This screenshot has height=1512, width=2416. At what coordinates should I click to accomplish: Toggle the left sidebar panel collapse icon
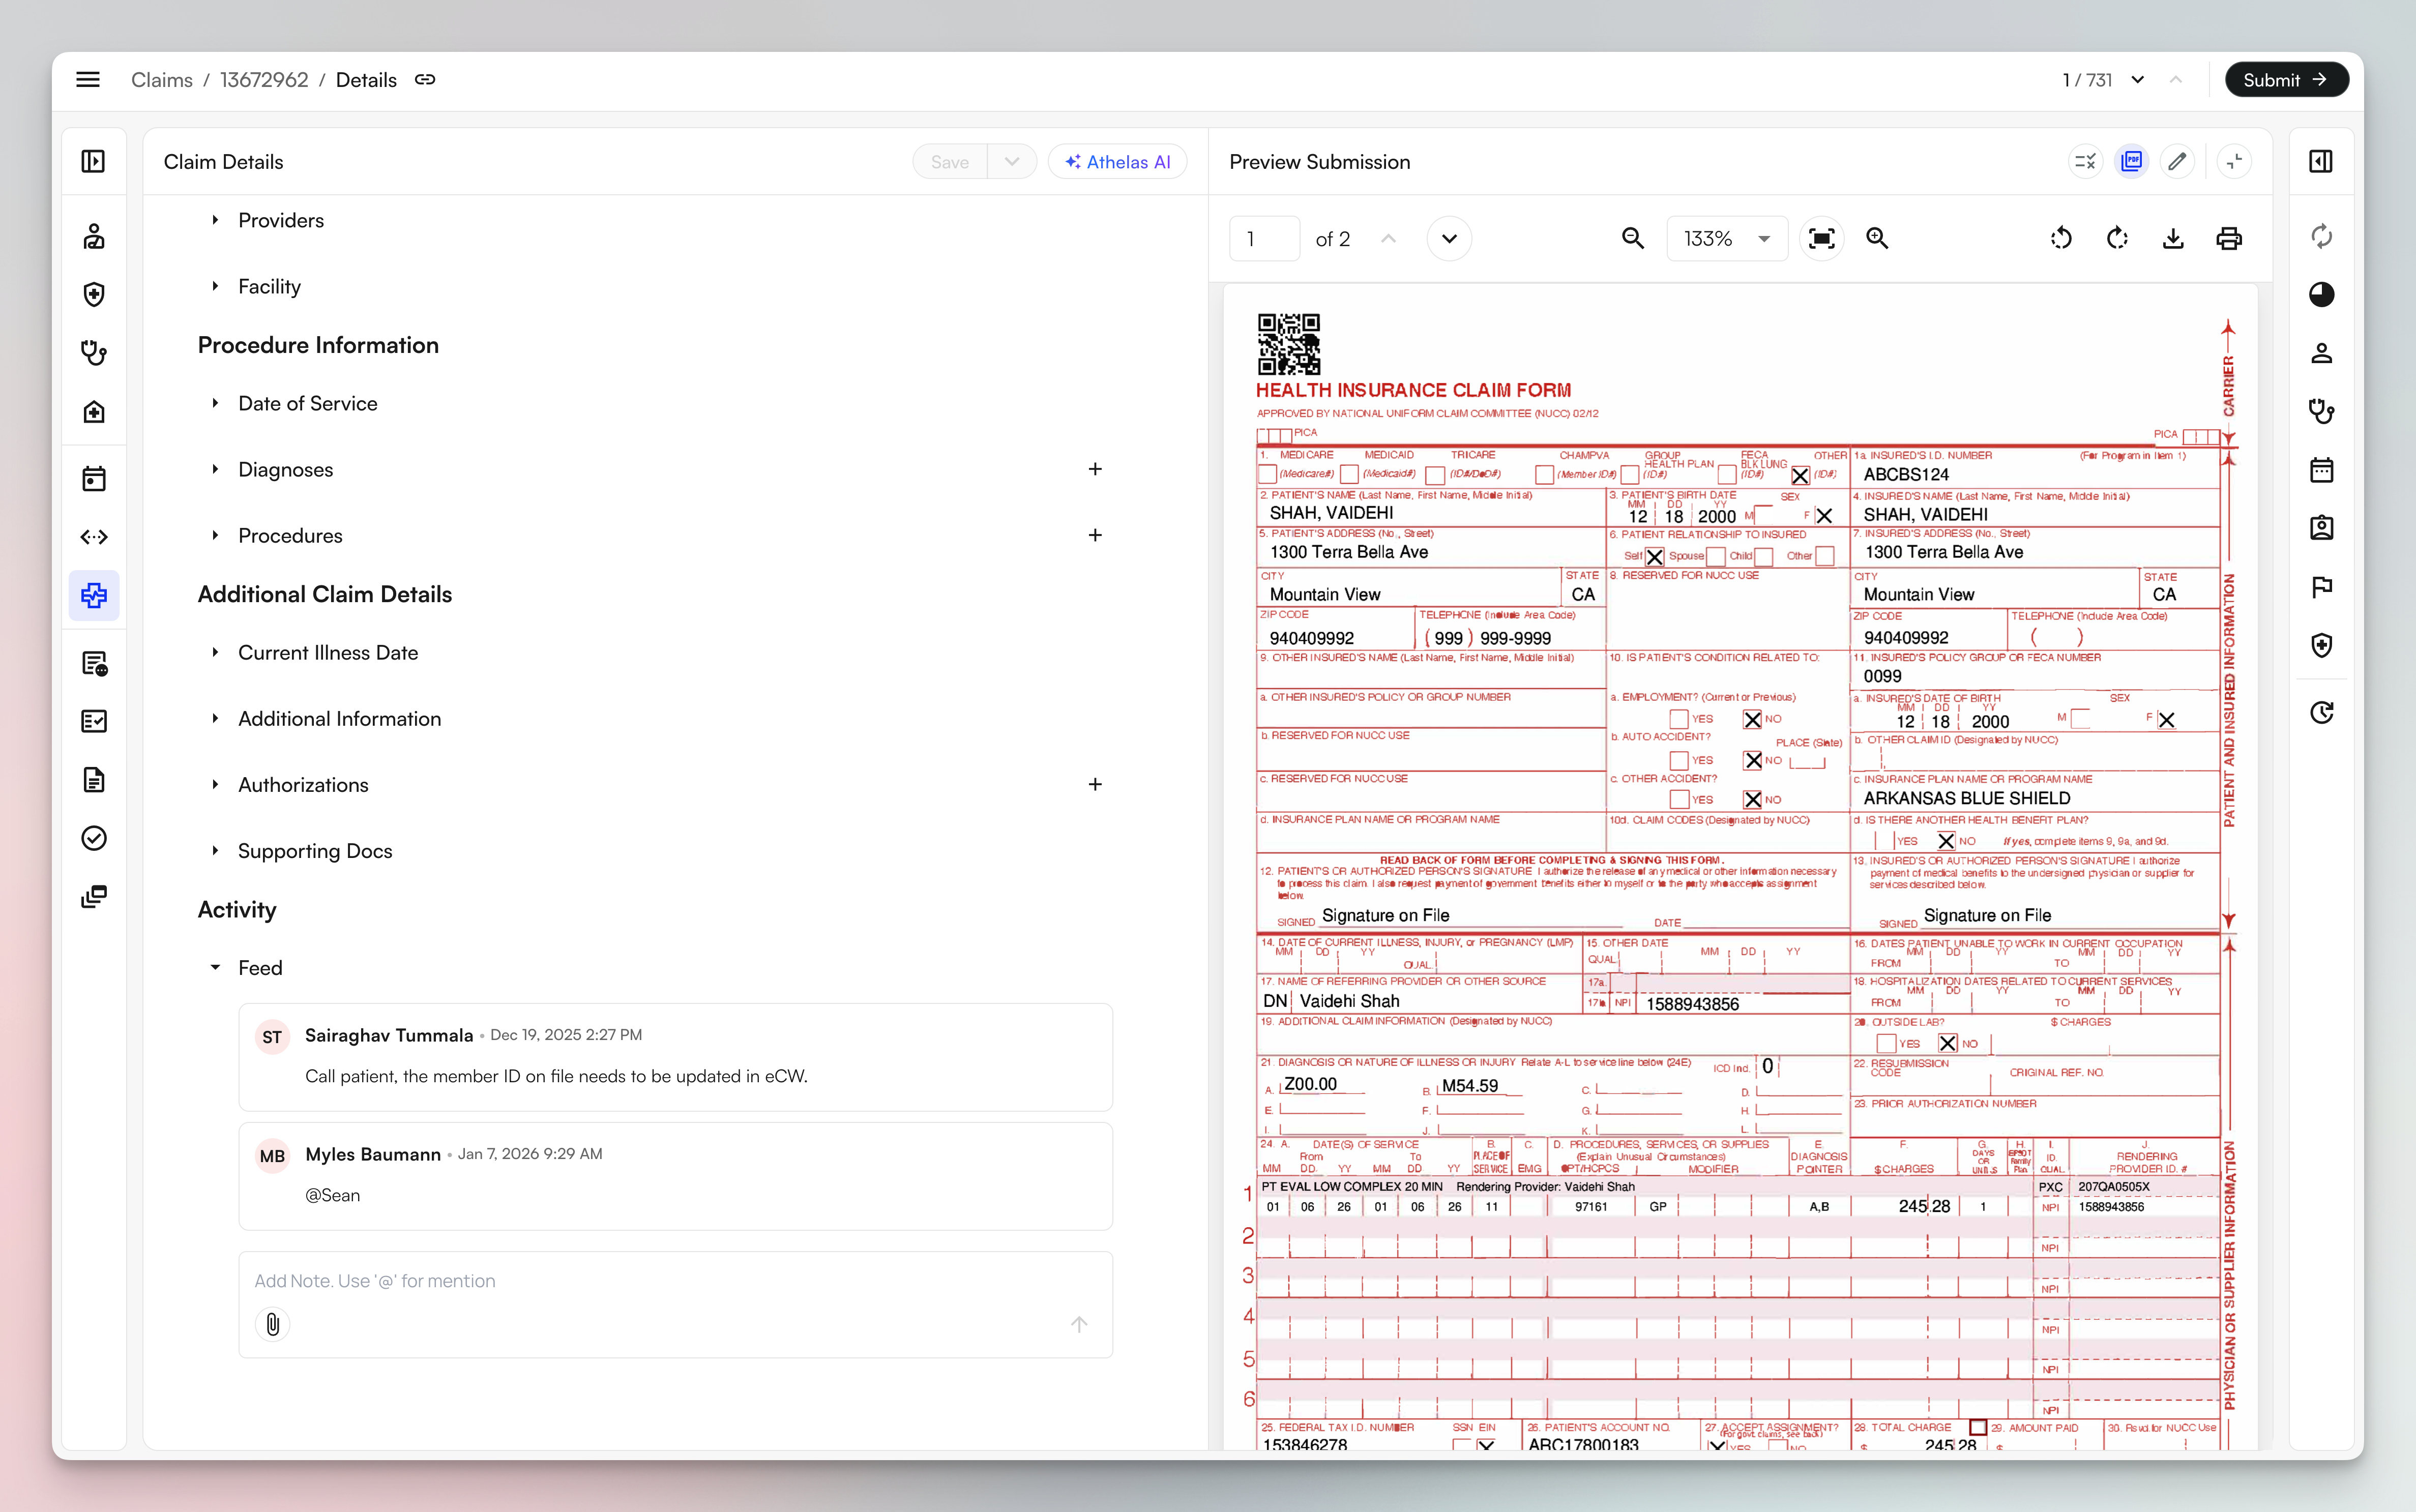click(x=93, y=161)
